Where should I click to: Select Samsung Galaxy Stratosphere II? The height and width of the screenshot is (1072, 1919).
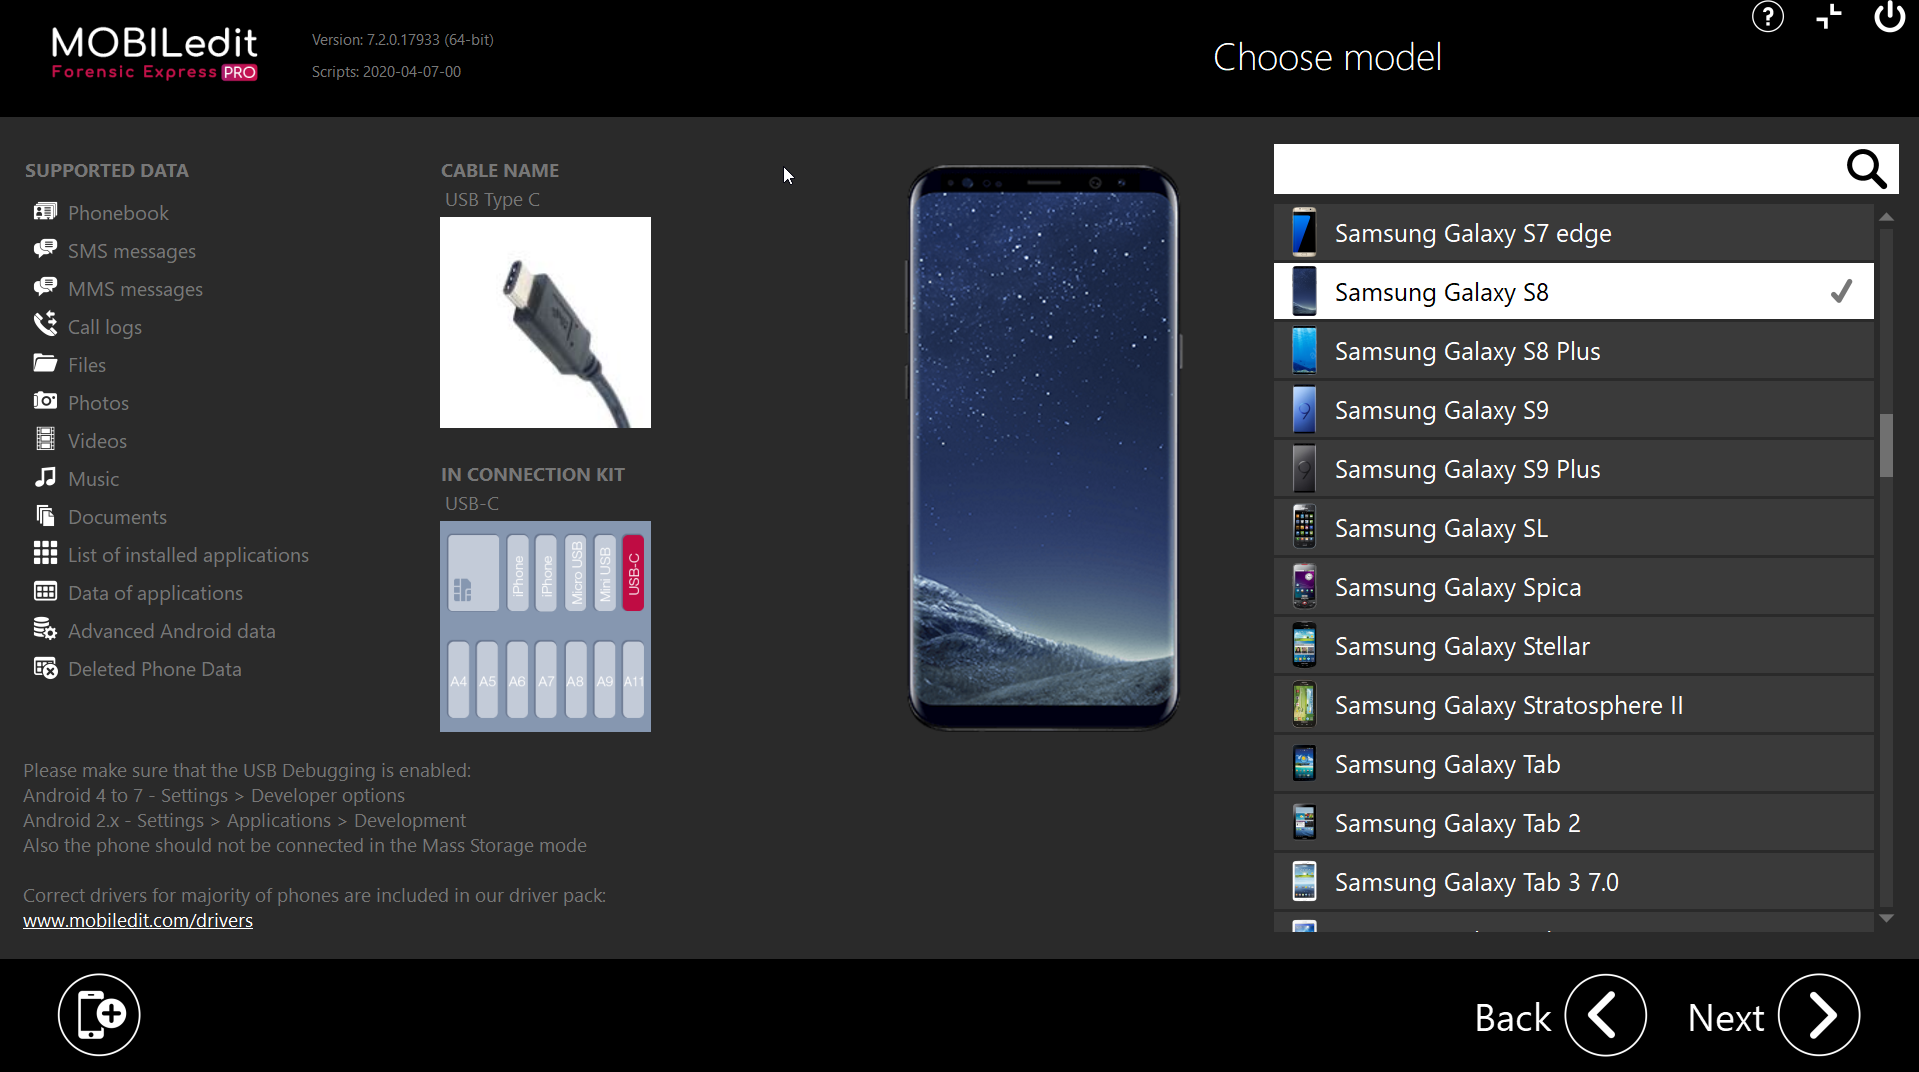click(x=1573, y=705)
